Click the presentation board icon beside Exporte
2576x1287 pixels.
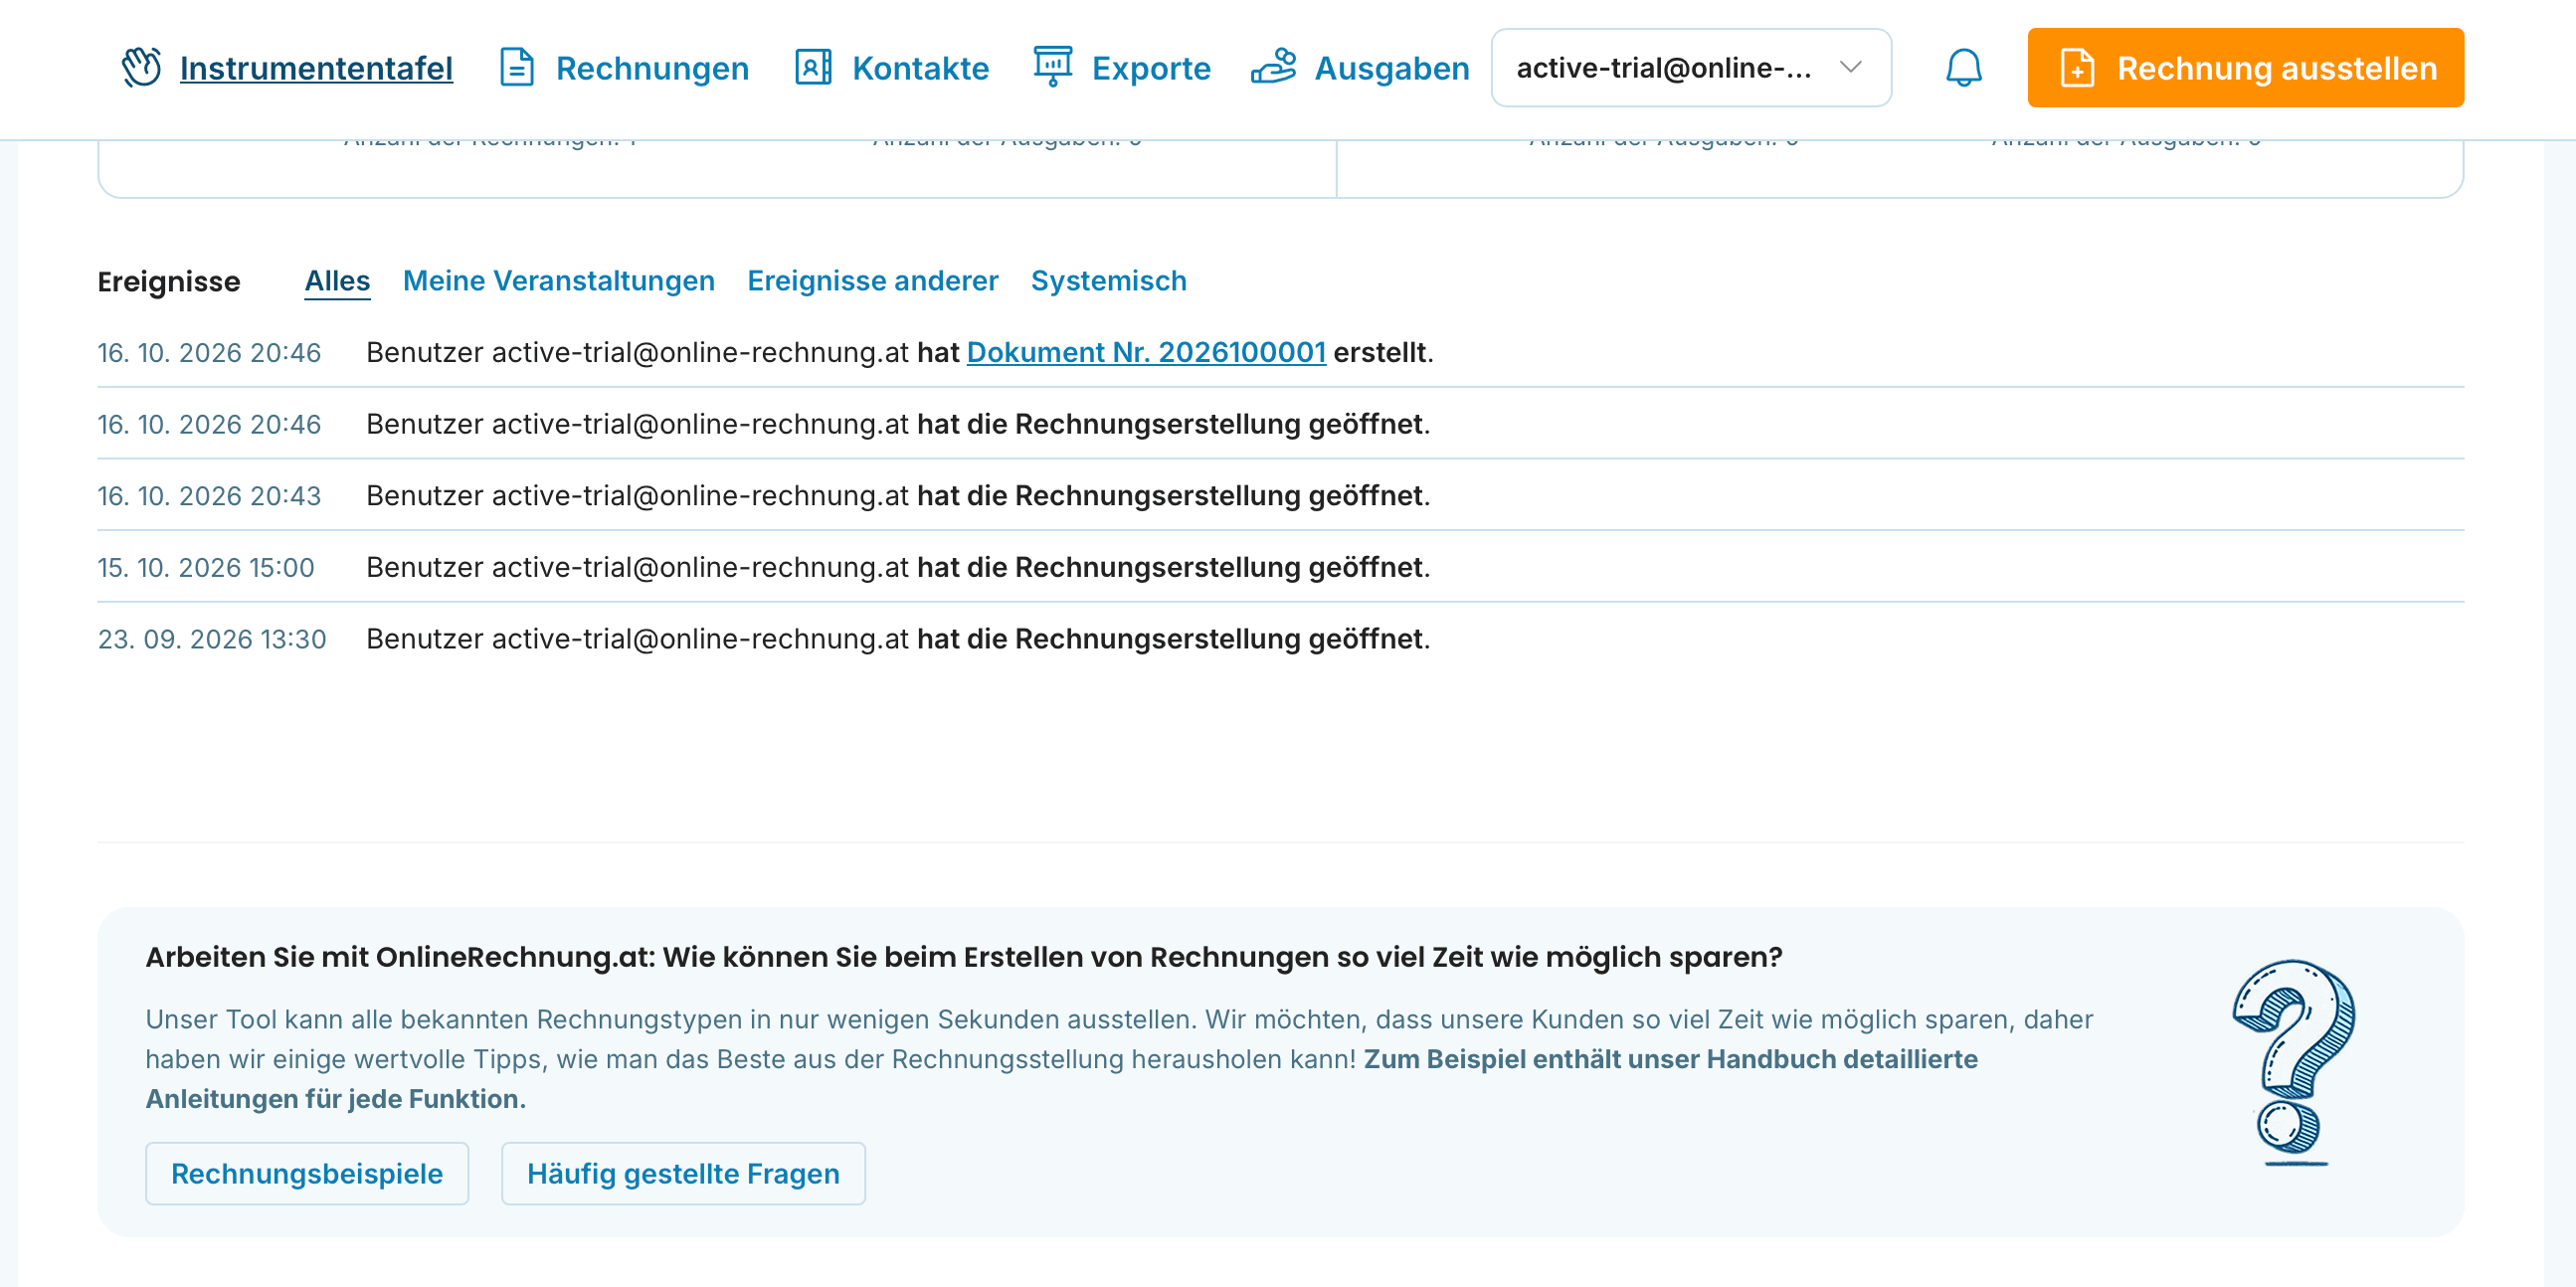(x=1052, y=67)
